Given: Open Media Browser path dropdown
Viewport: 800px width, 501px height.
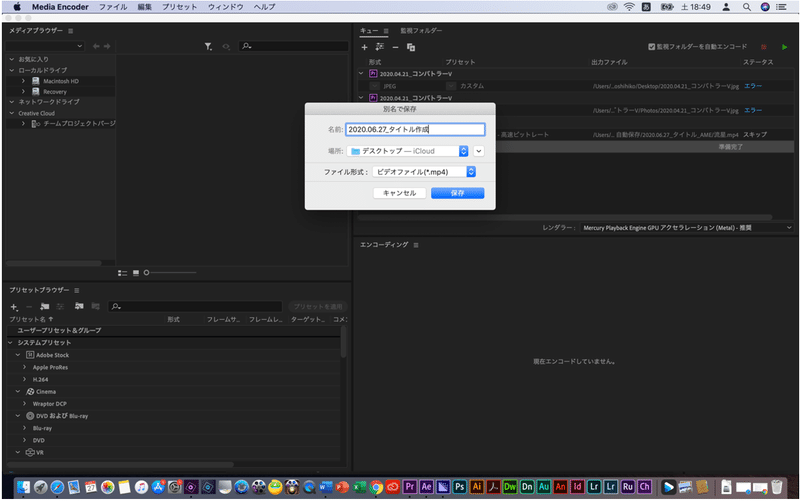Looking at the screenshot, I should coord(45,46).
